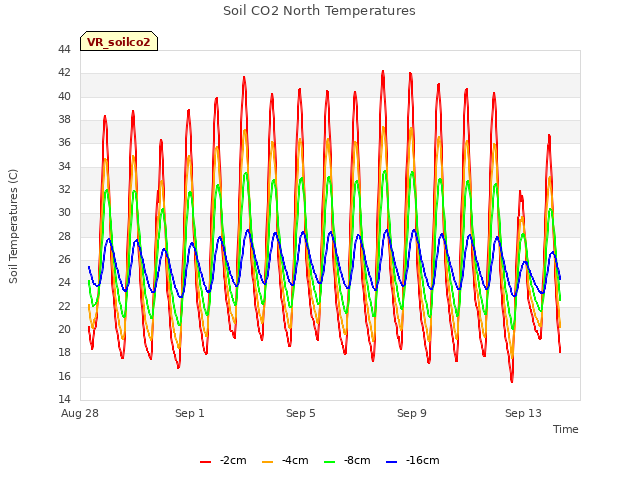640x480 pixels.
Task: Click the 20 y-axis tick label
Action: [64, 329]
